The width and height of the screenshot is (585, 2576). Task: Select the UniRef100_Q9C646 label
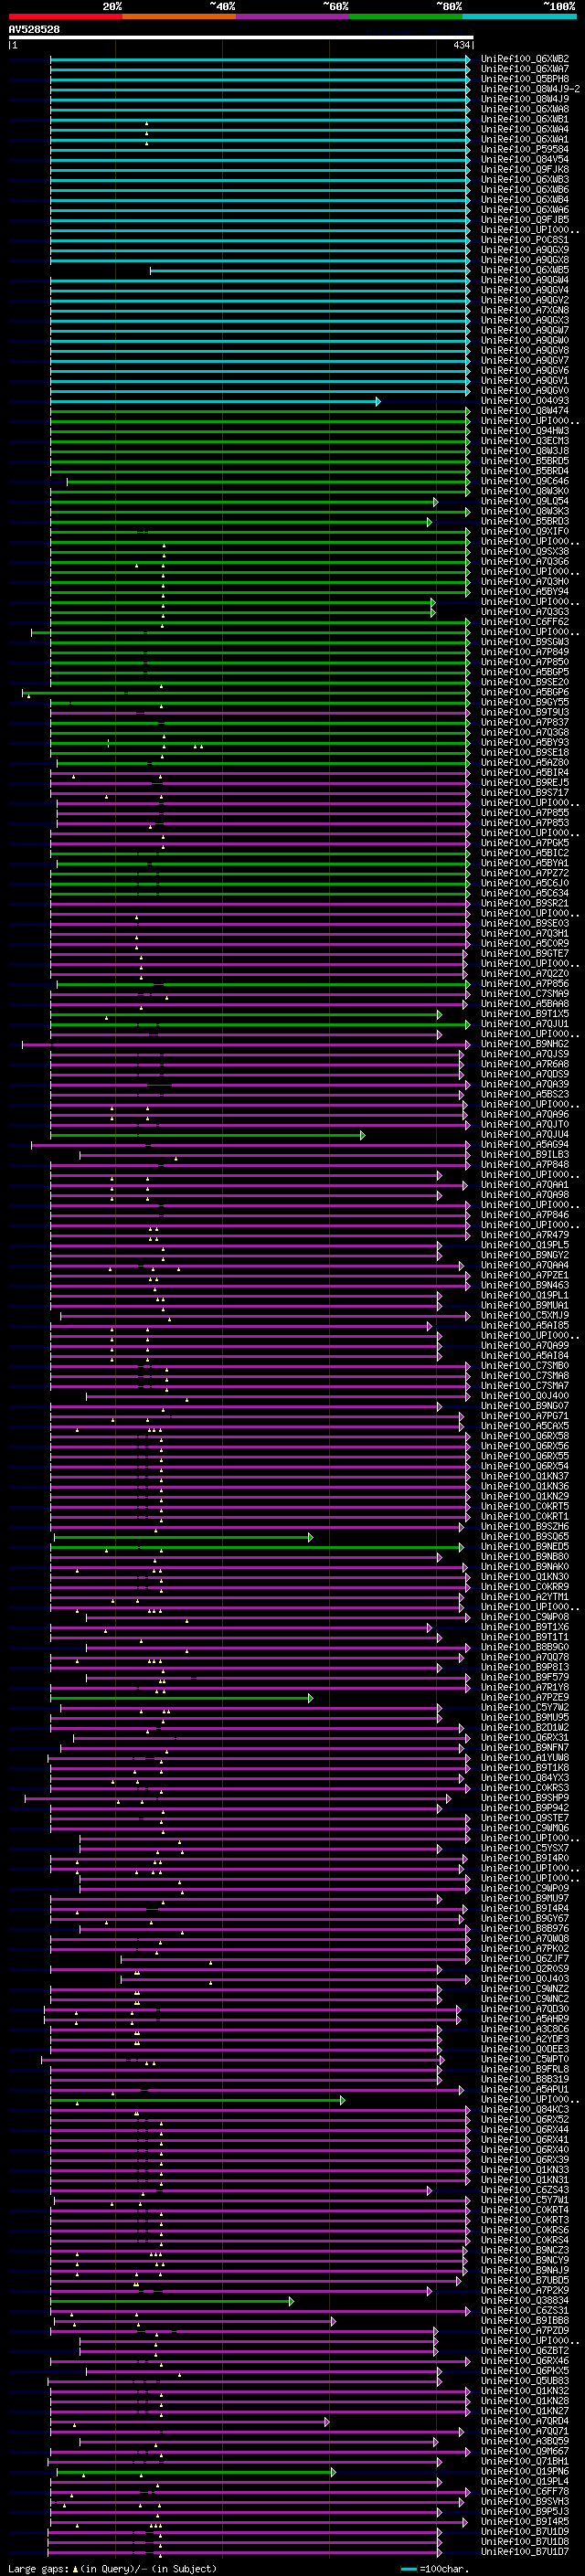coord(525,481)
